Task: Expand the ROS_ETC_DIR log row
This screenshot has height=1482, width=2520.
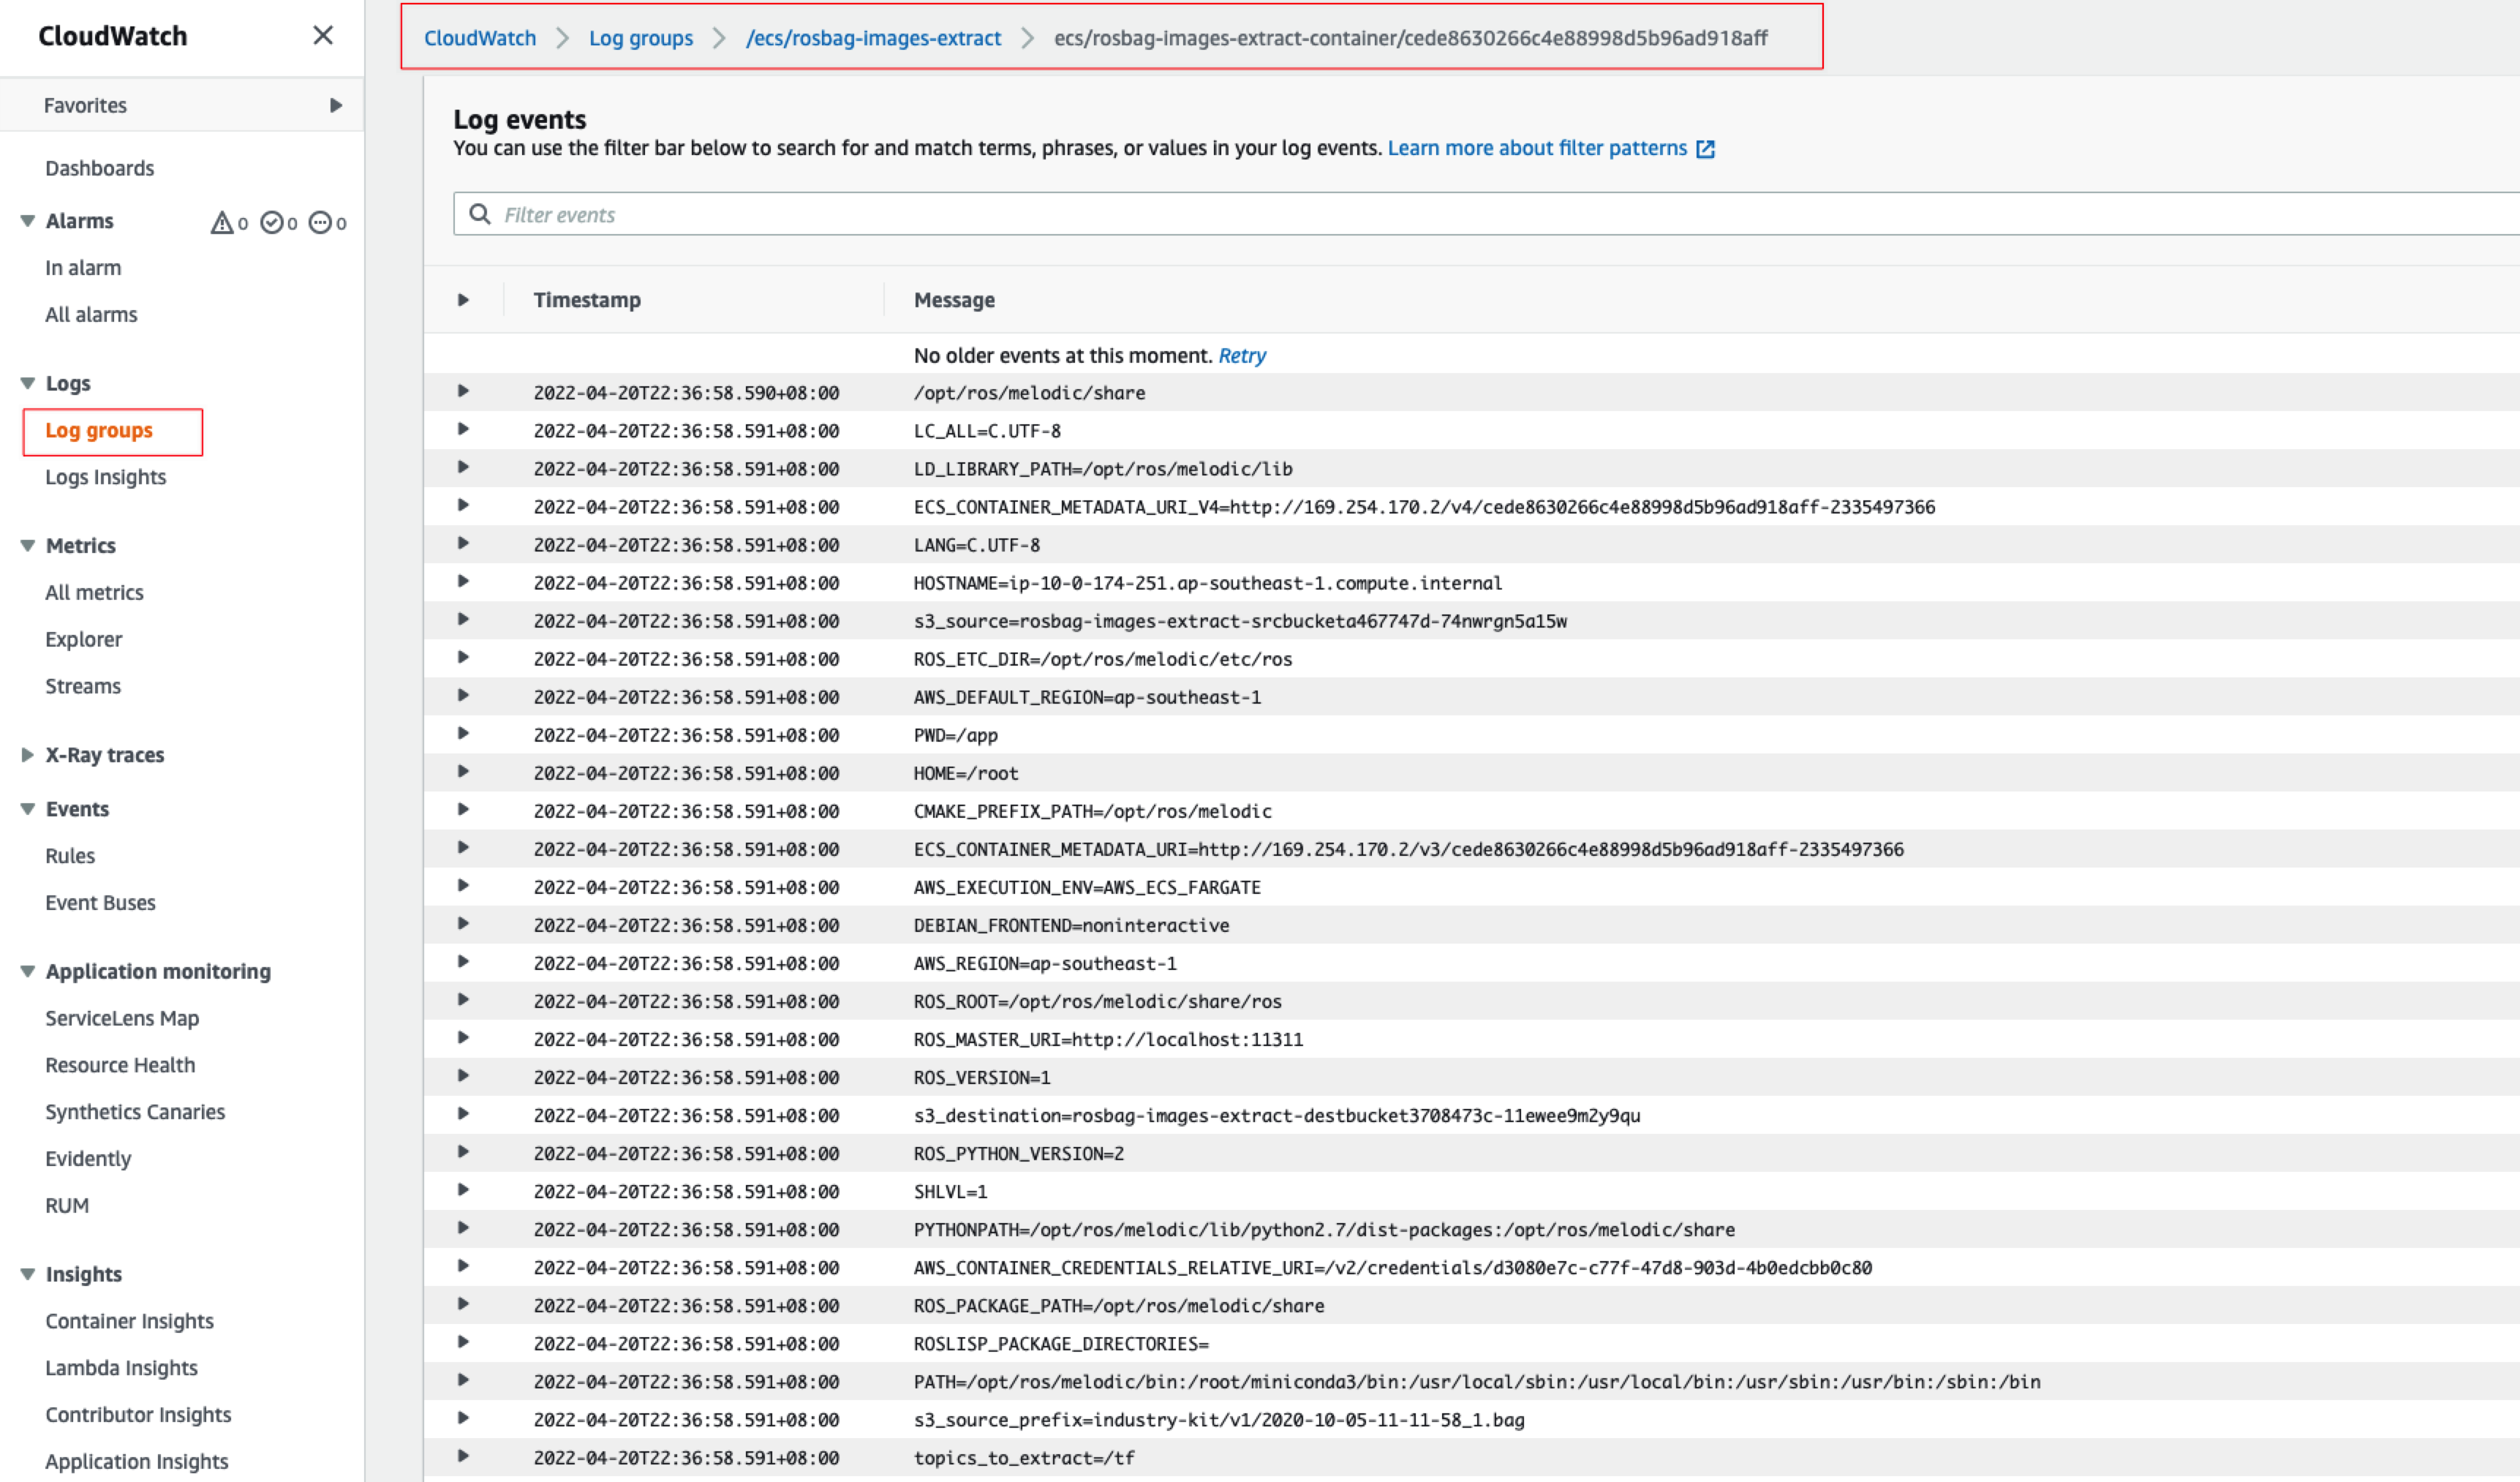Action: pyautogui.click(x=463, y=657)
